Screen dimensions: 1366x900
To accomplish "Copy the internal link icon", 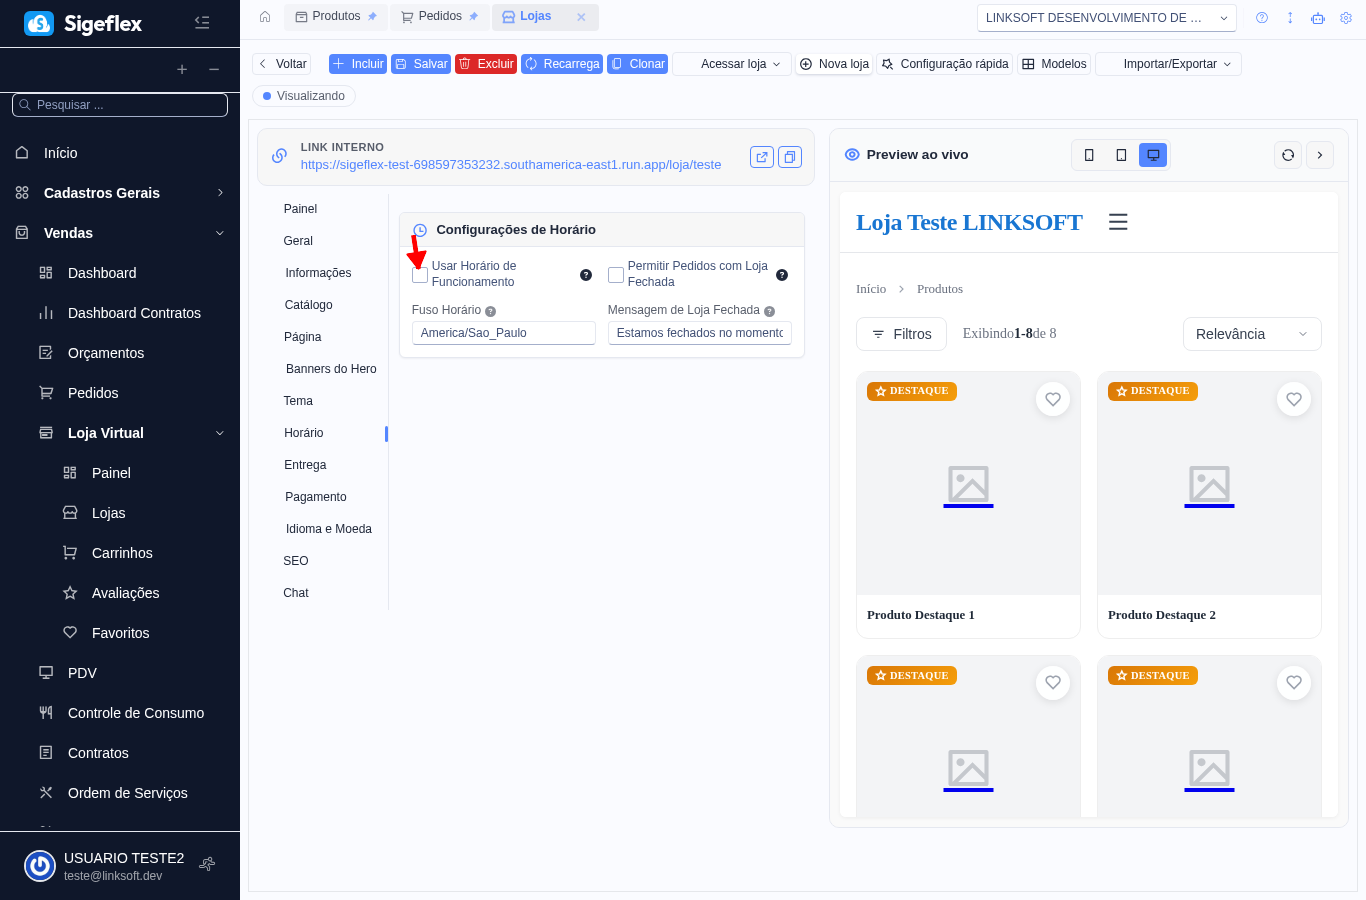I will coord(790,157).
